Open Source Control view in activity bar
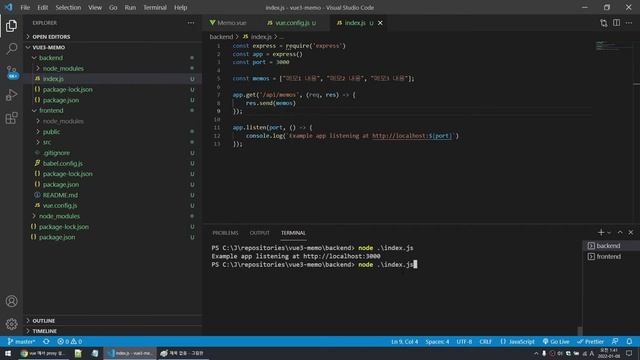The width and height of the screenshot is (640, 360). click(11, 72)
